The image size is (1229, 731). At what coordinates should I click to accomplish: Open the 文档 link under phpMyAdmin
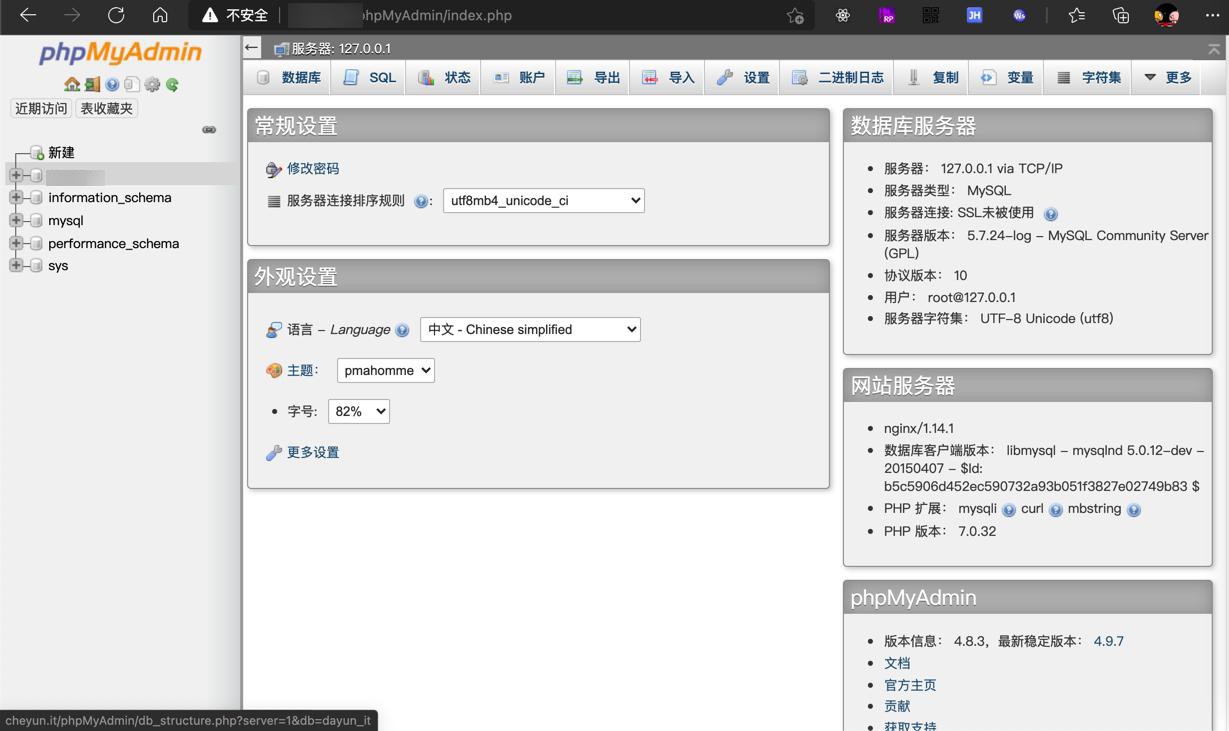pyautogui.click(x=897, y=664)
